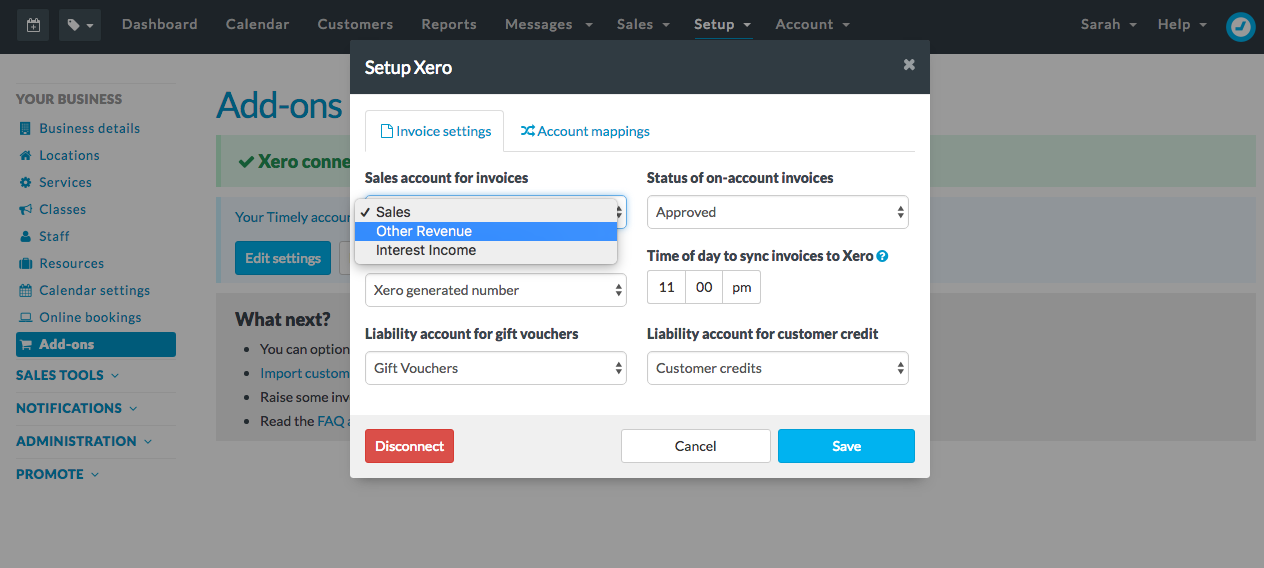1264x568 pixels.
Task: Open Calendar settings in the sidebar
Action: pos(94,290)
